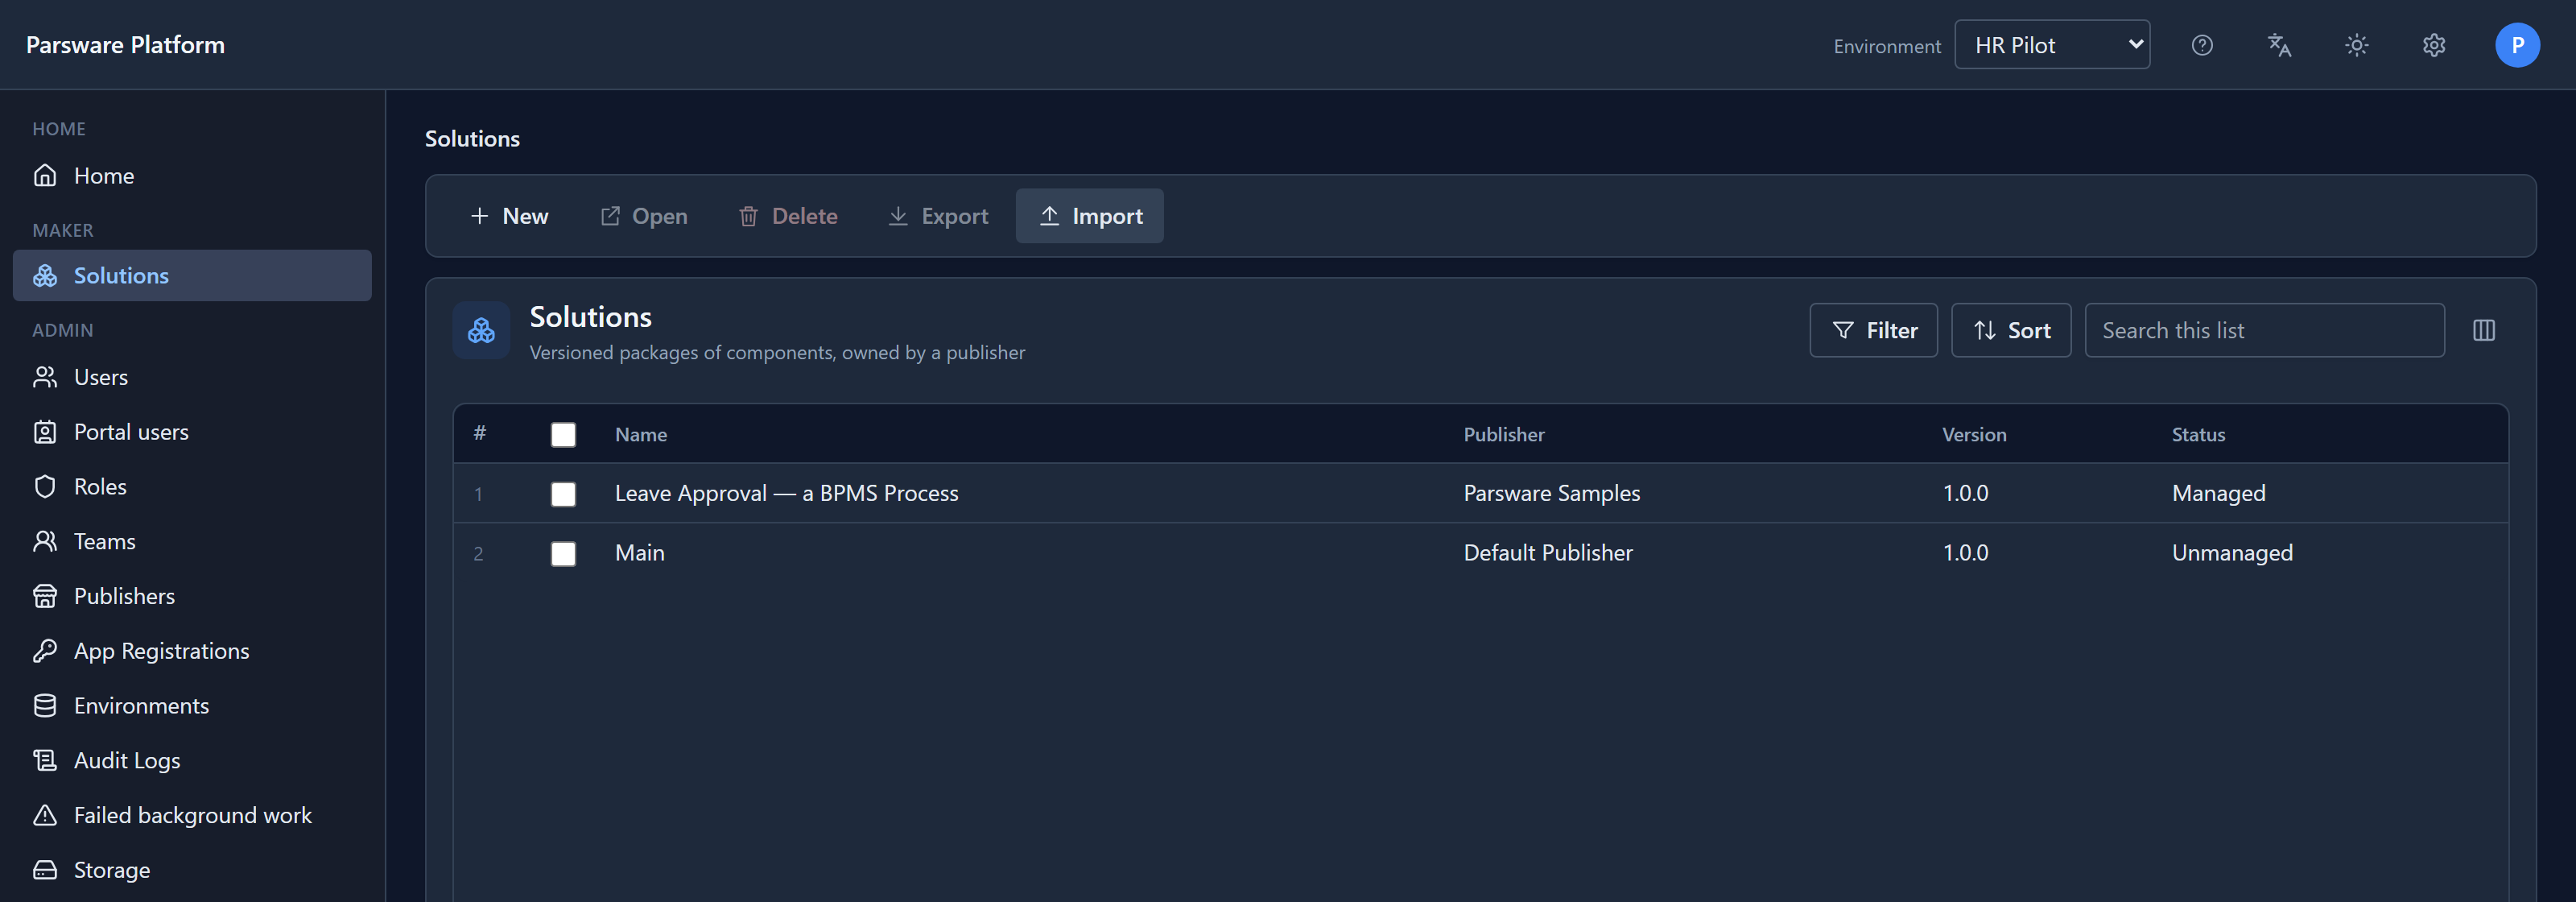This screenshot has width=2576, height=902.
Task: Open the help question-mark icon
Action: click(x=2202, y=45)
